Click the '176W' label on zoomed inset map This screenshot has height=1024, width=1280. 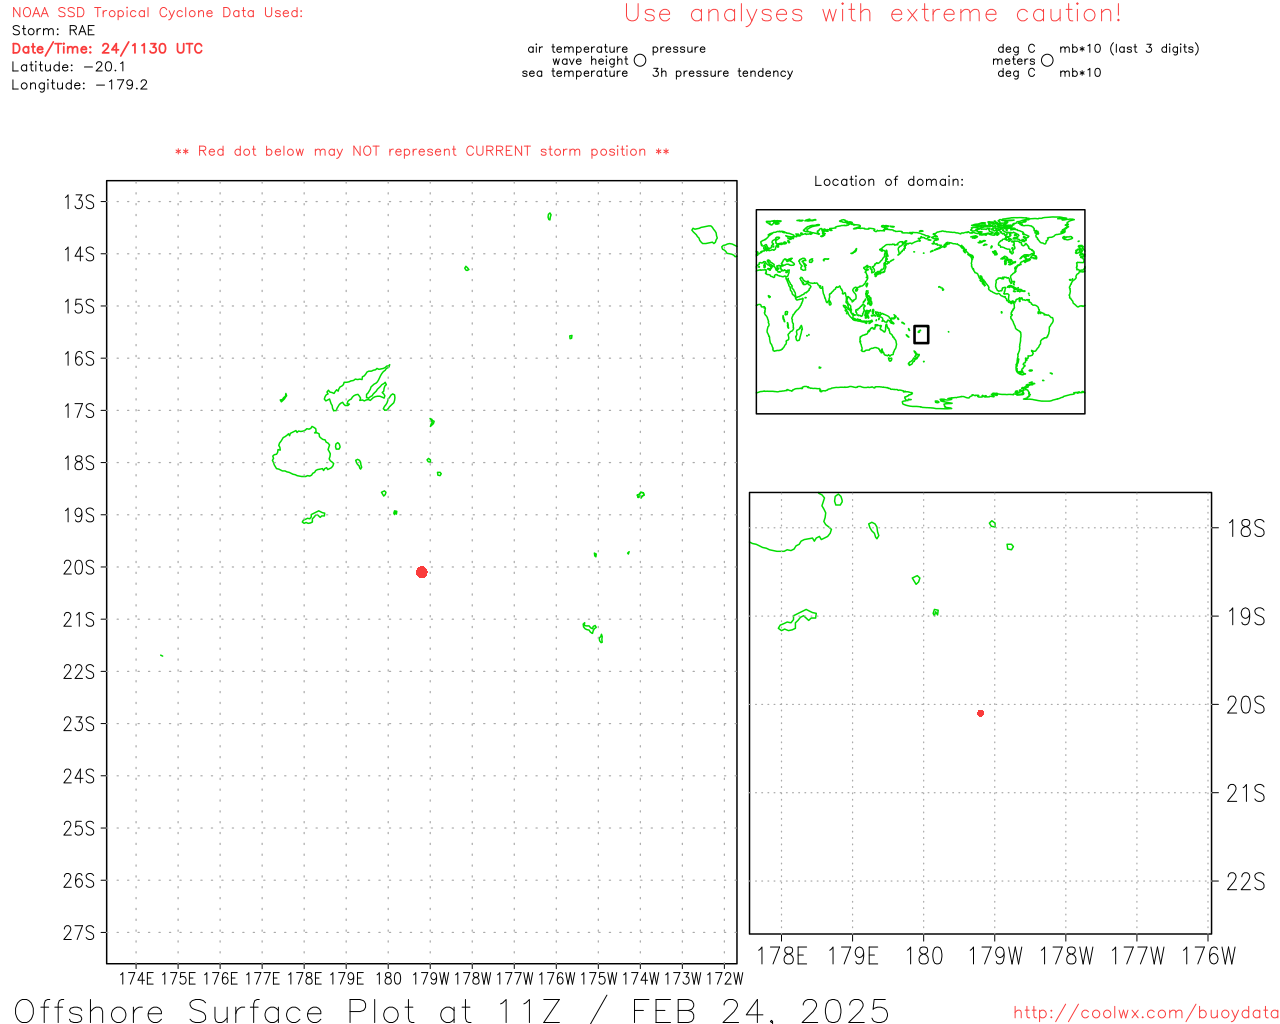click(1209, 956)
